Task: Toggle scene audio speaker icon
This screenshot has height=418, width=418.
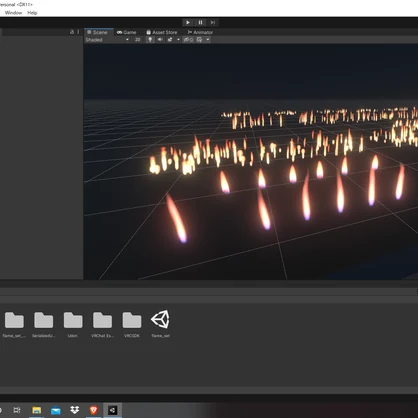Action: coord(160,40)
